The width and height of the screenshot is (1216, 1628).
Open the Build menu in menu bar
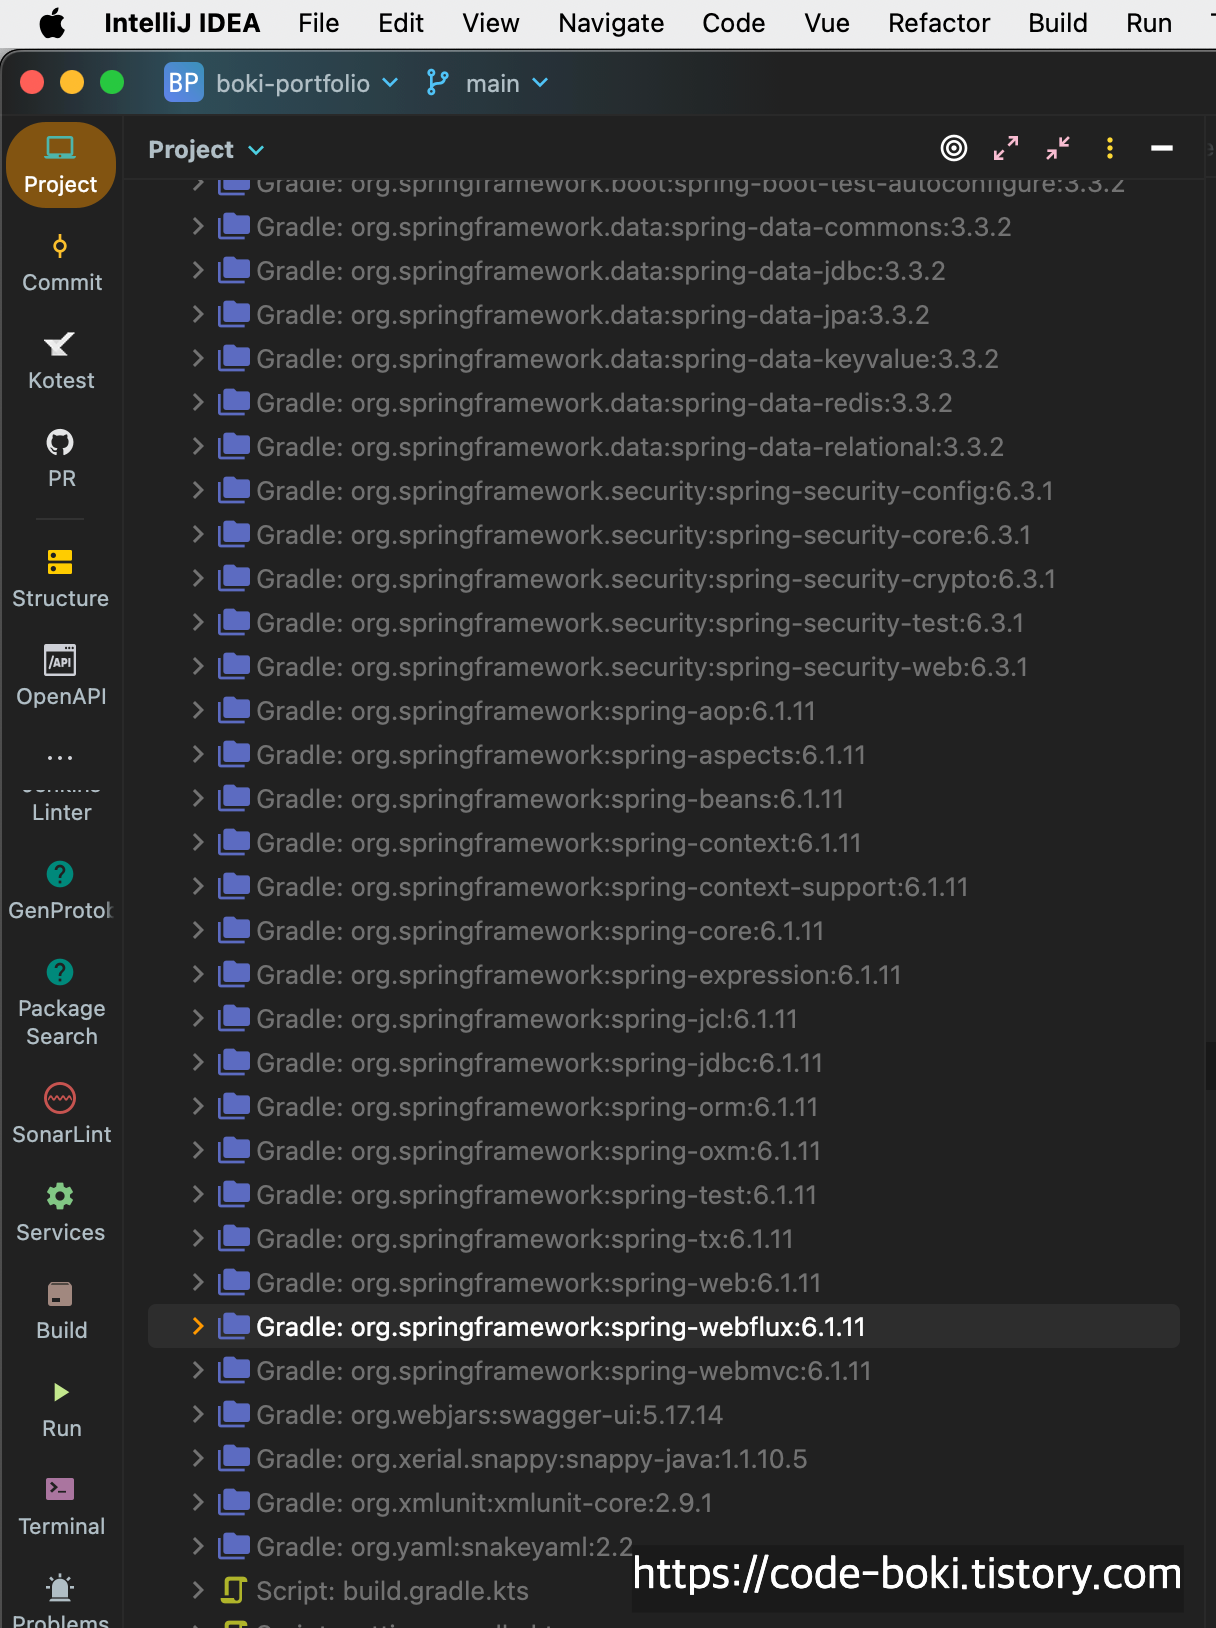[x=1058, y=23]
